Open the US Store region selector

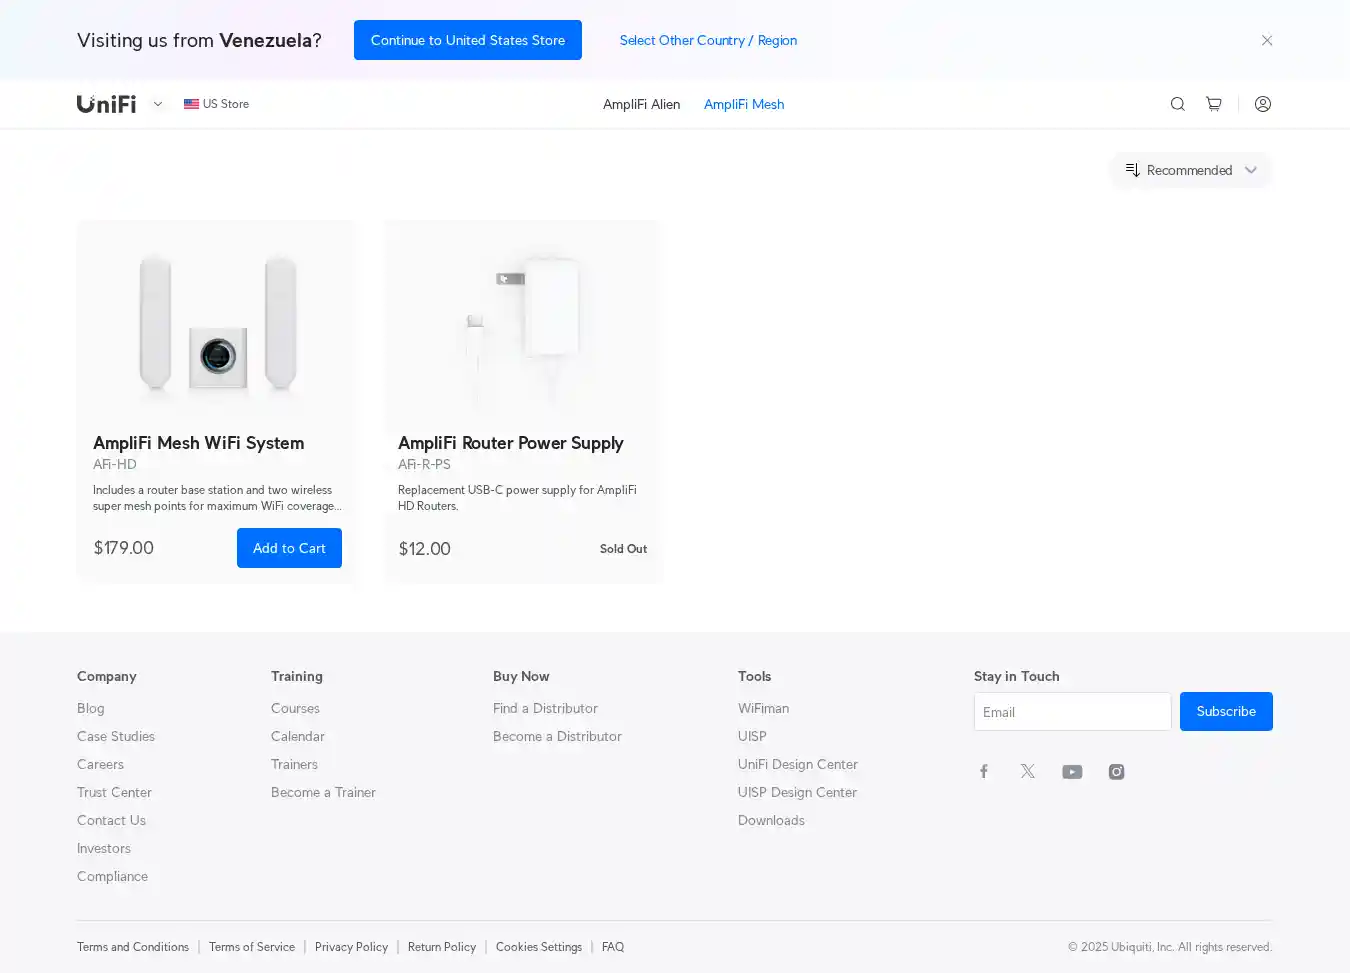pyautogui.click(x=217, y=104)
